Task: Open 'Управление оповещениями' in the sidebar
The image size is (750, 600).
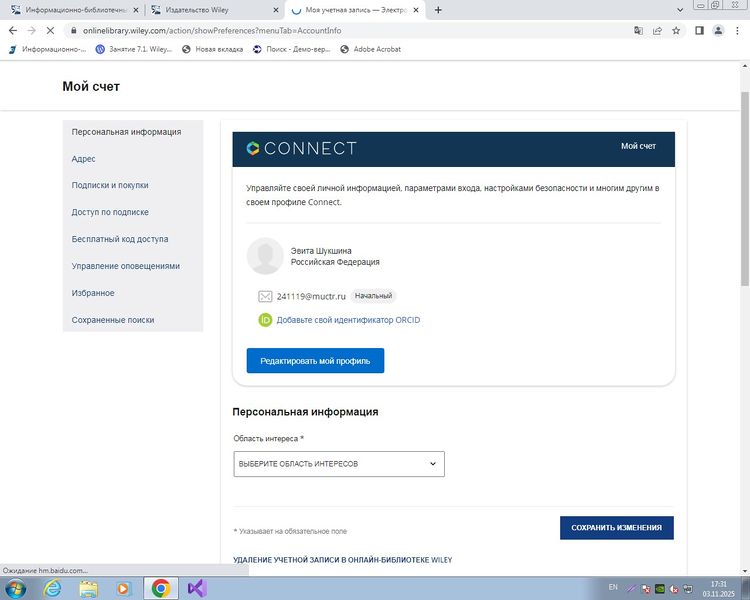Action: (x=125, y=266)
